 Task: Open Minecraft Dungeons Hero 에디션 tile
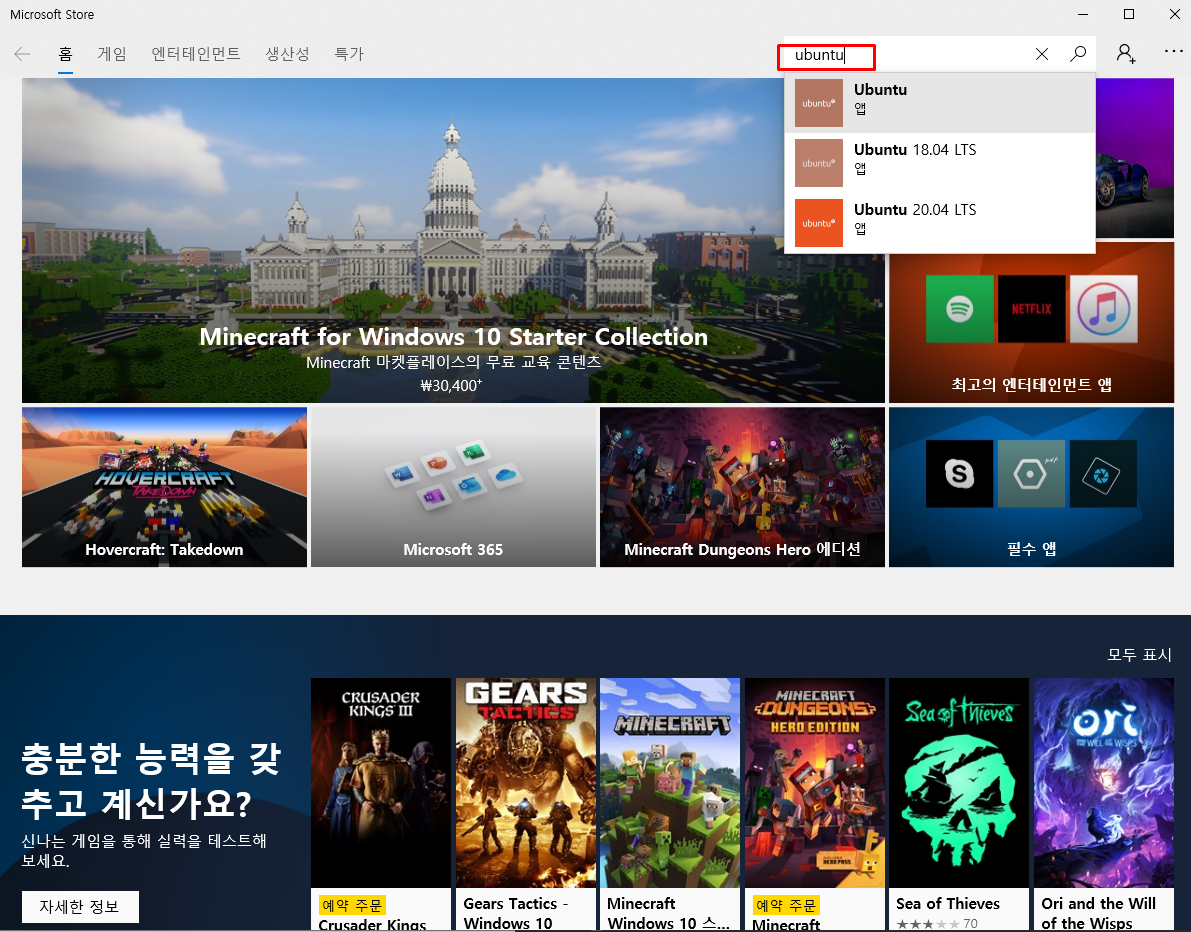tap(742, 487)
